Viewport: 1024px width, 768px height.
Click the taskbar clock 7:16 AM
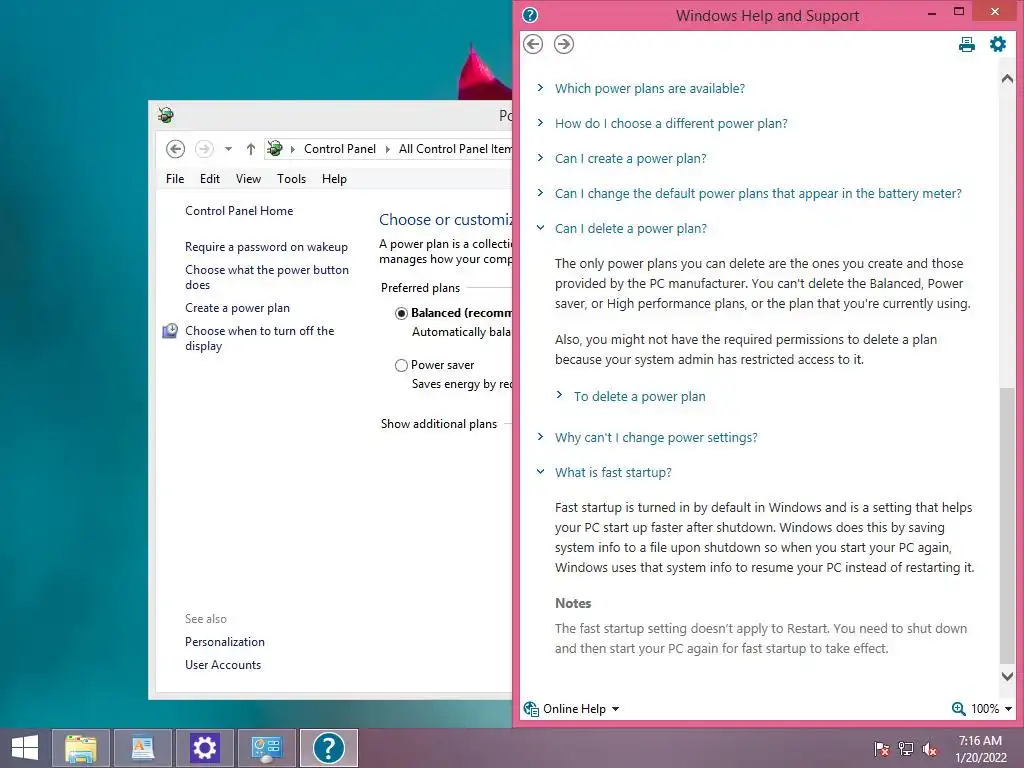pos(980,741)
